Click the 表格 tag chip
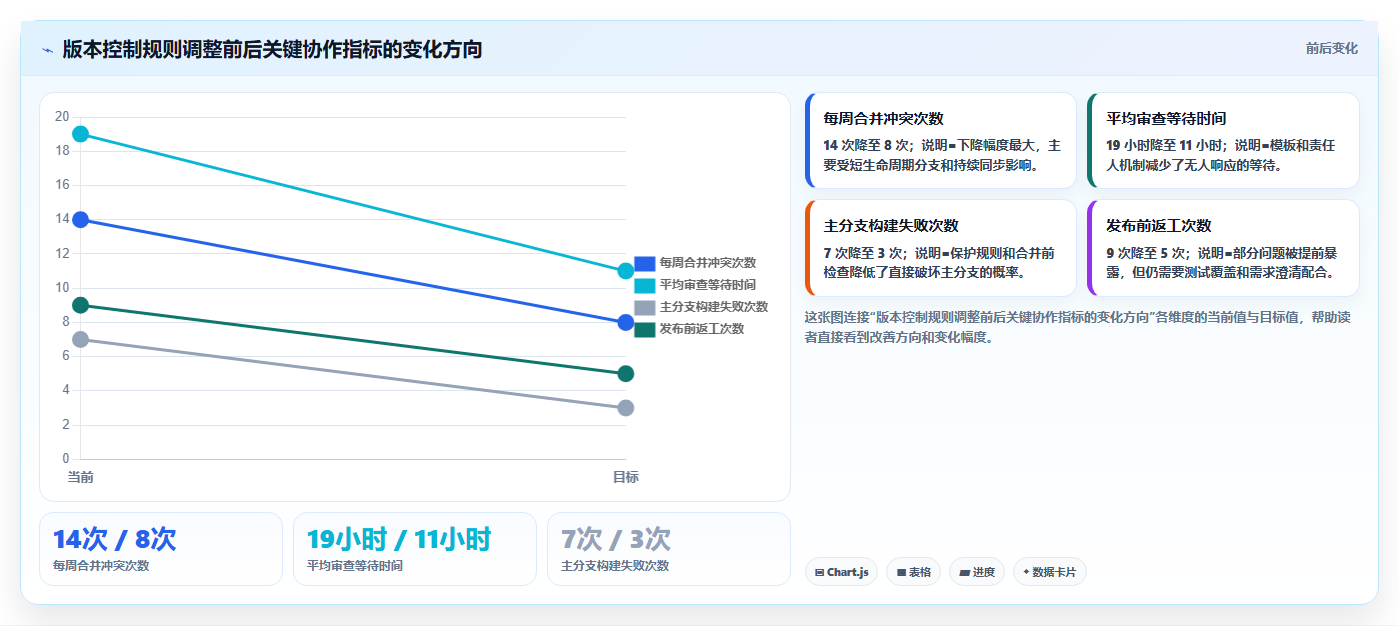 coord(914,572)
